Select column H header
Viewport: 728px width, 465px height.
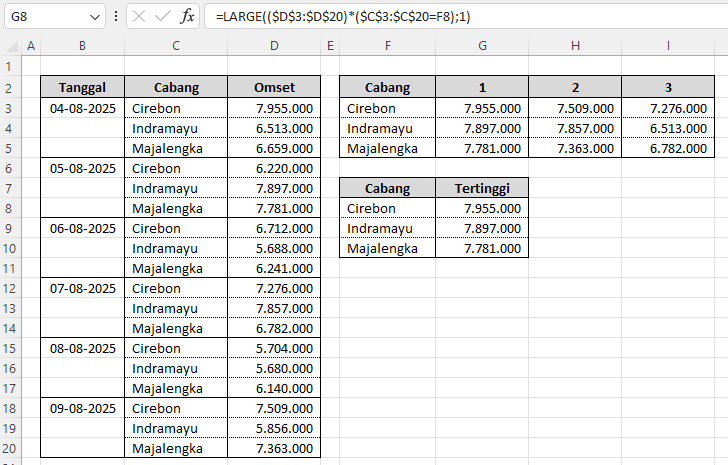pyautogui.click(x=575, y=45)
